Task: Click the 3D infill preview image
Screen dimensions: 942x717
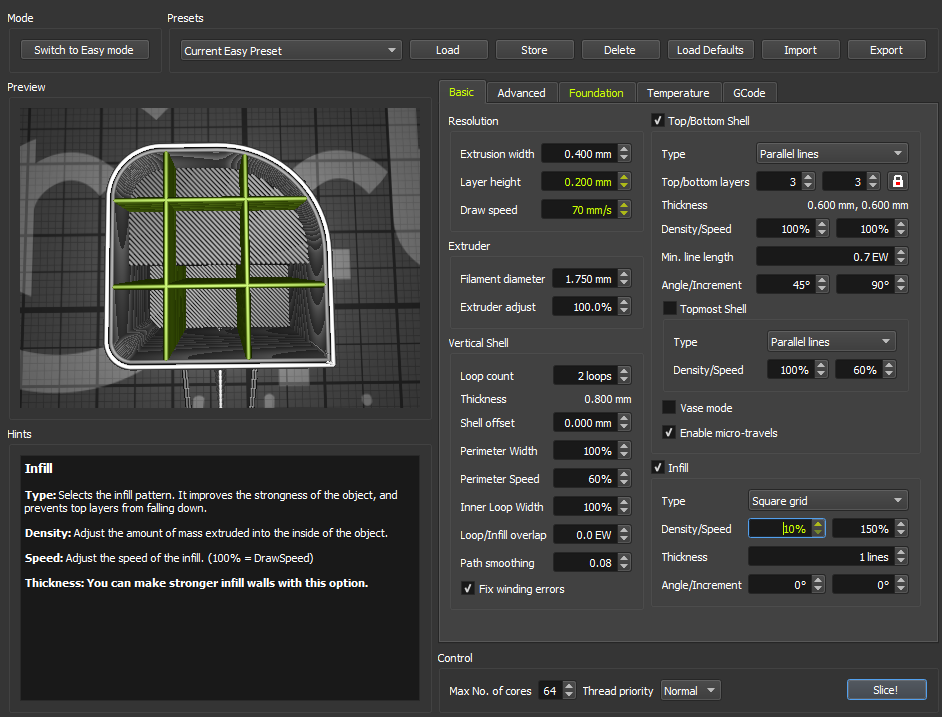Action: (218, 257)
